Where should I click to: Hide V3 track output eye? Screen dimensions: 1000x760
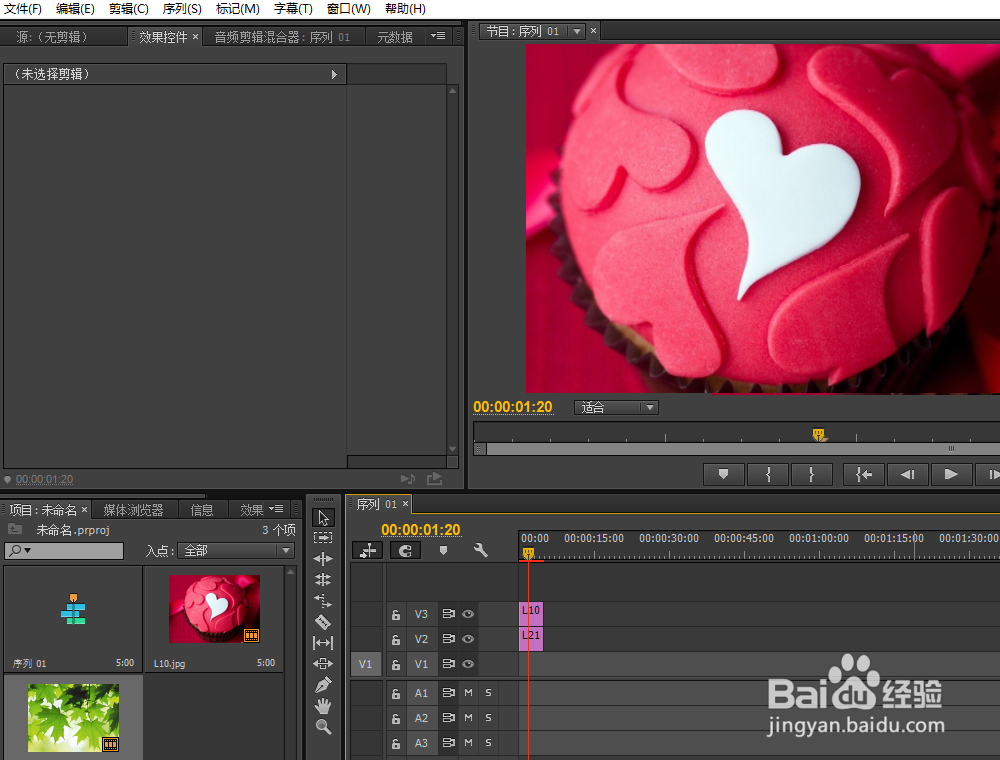click(x=468, y=614)
